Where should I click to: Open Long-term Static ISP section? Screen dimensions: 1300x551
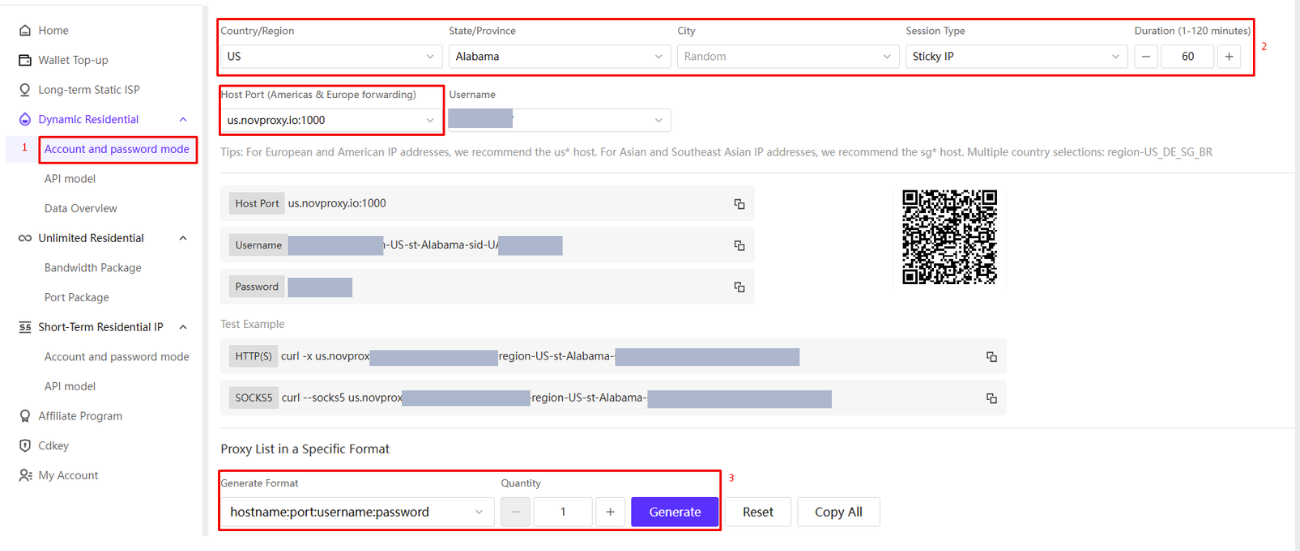[x=89, y=90]
